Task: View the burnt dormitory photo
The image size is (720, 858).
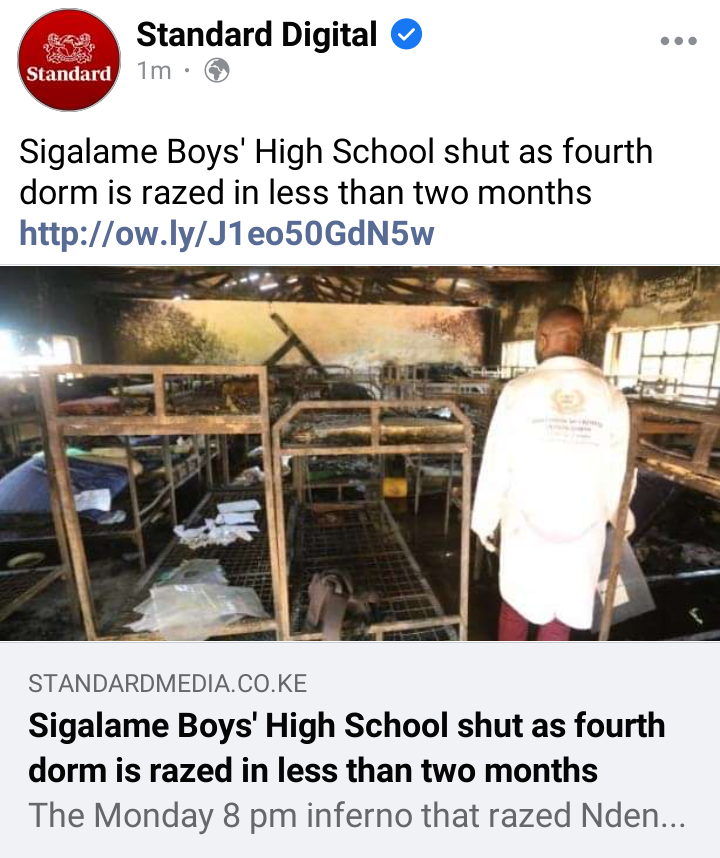Action: [360, 453]
